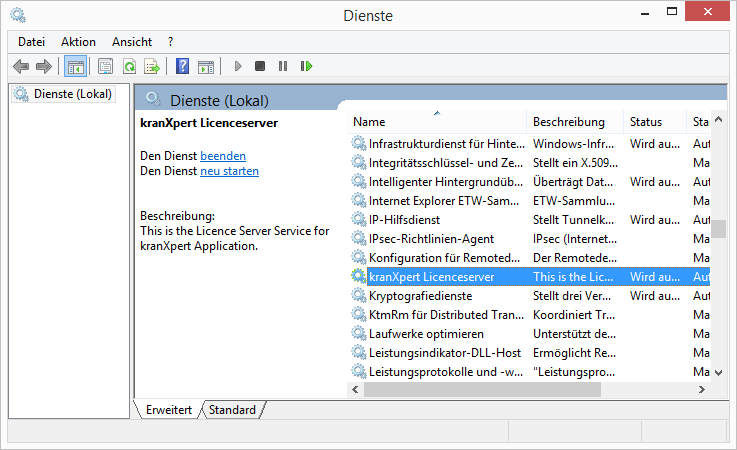Image resolution: width=737 pixels, height=450 pixels.
Task: Restart the service with the restart icon
Action: (306, 66)
